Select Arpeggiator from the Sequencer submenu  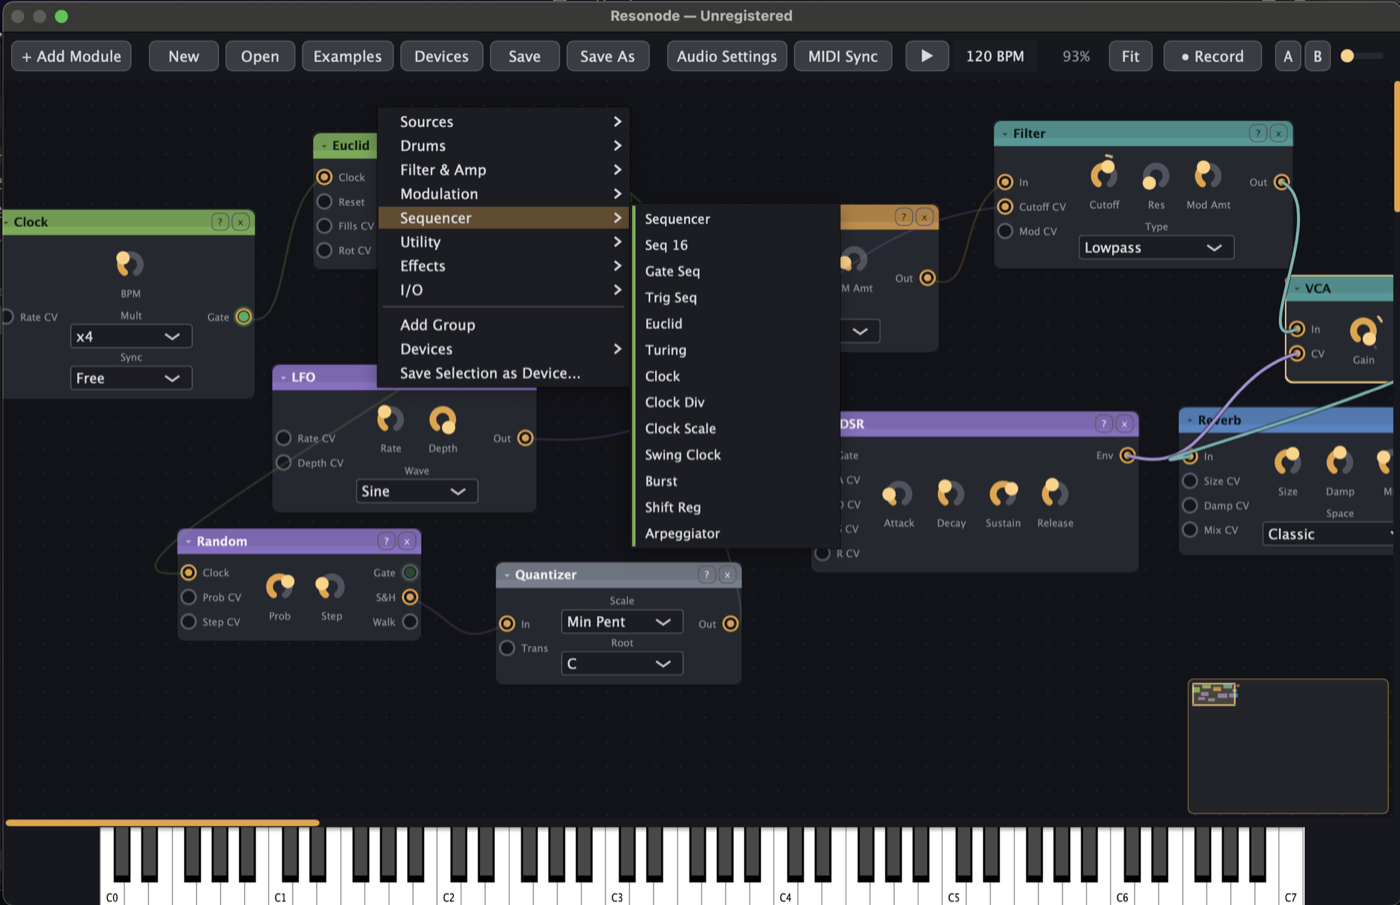tap(737, 533)
